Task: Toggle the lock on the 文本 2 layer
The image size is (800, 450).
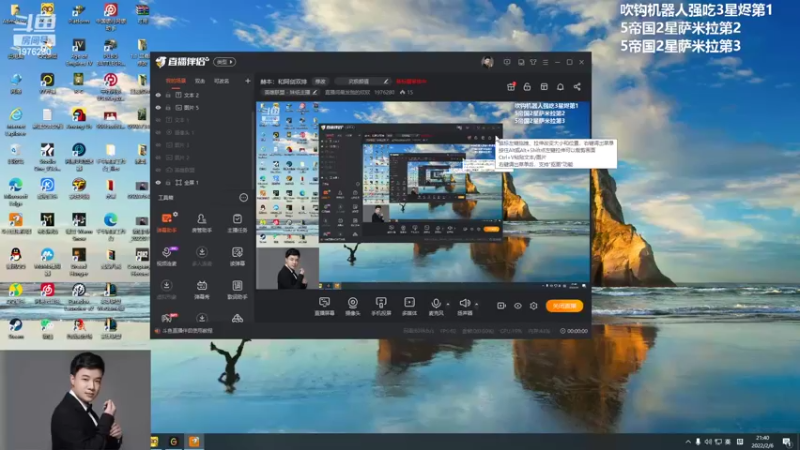Action: [x=168, y=95]
